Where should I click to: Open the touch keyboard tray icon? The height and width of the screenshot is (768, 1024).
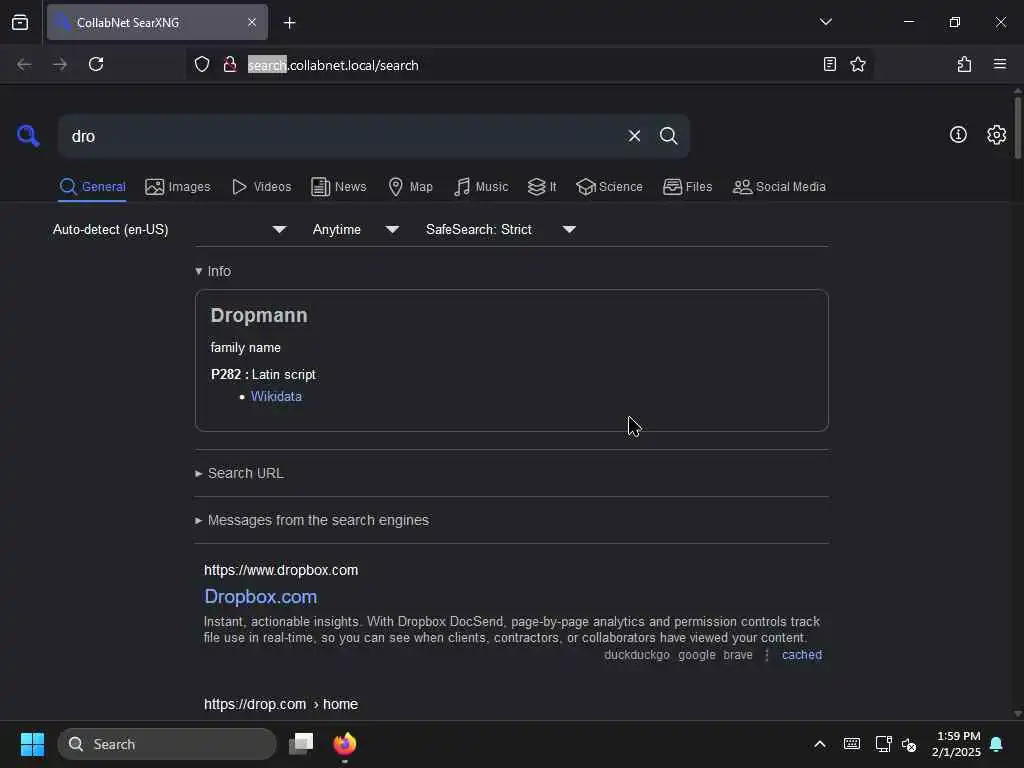(852, 744)
